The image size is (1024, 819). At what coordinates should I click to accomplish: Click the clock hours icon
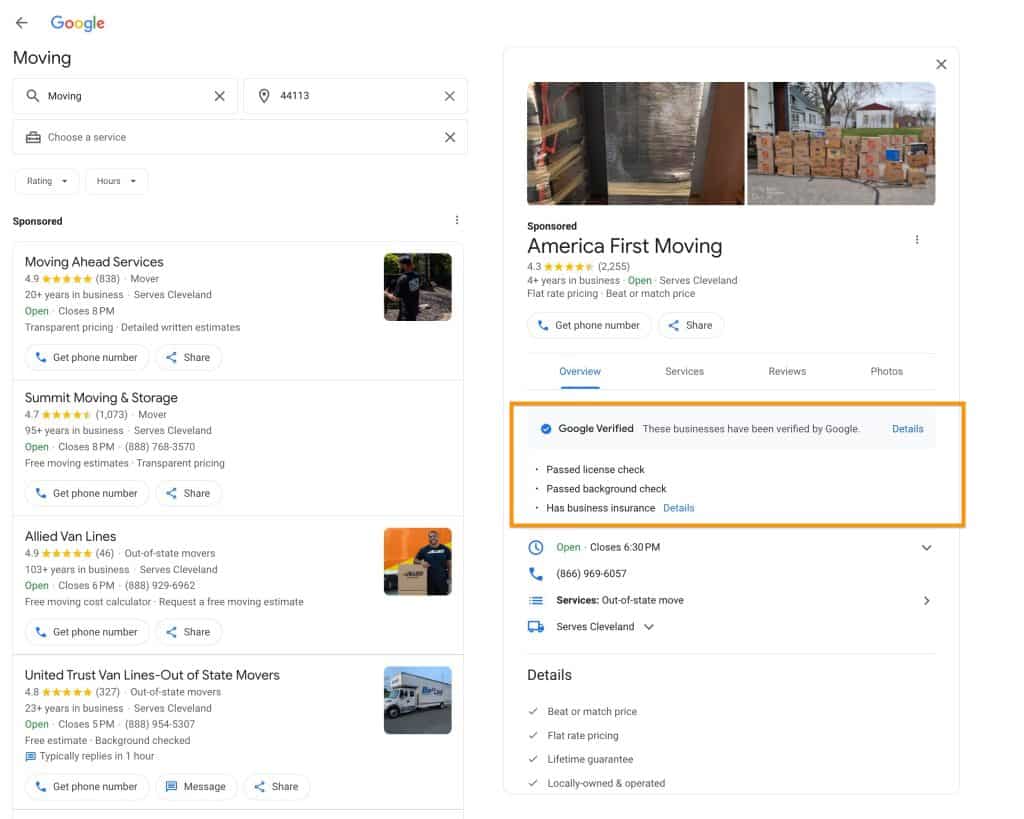tap(536, 547)
